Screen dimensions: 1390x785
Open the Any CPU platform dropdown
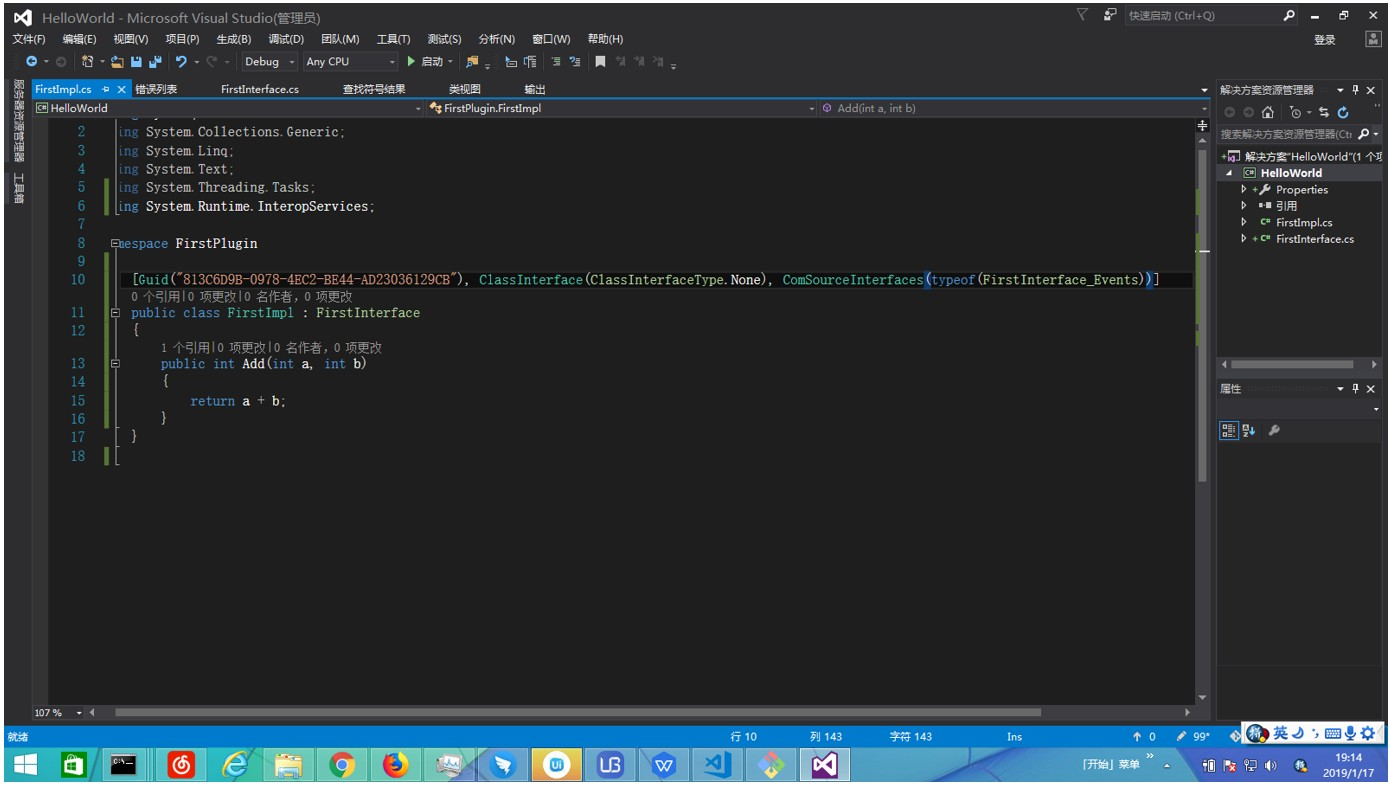pos(350,62)
